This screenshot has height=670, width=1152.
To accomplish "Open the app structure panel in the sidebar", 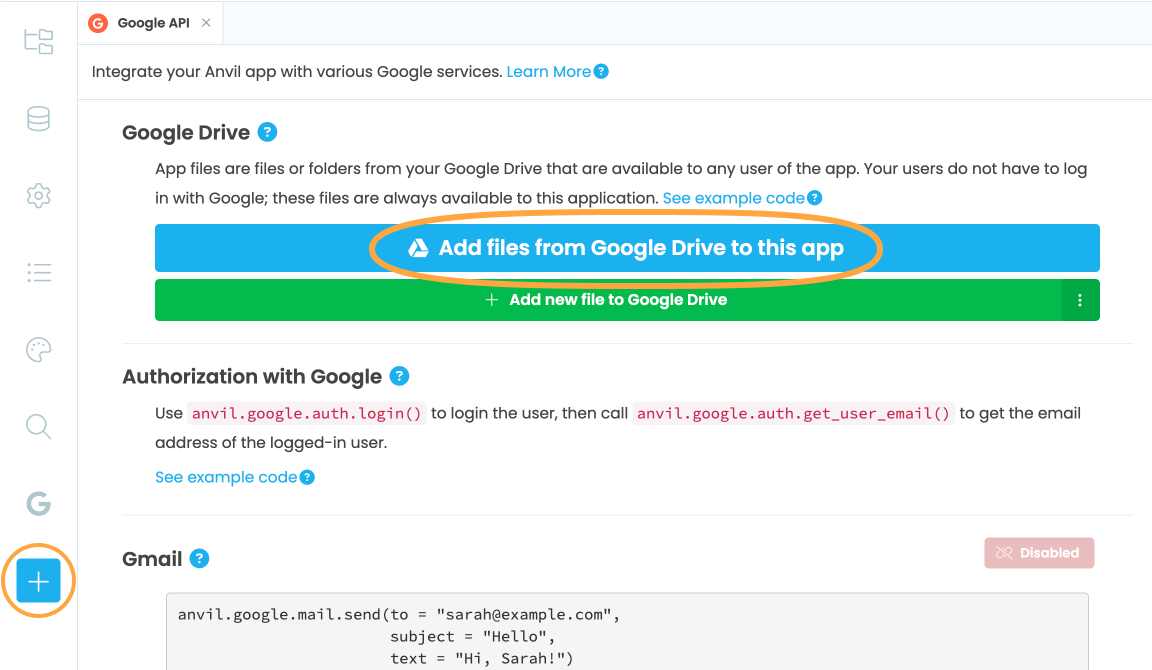I will click(x=38, y=41).
